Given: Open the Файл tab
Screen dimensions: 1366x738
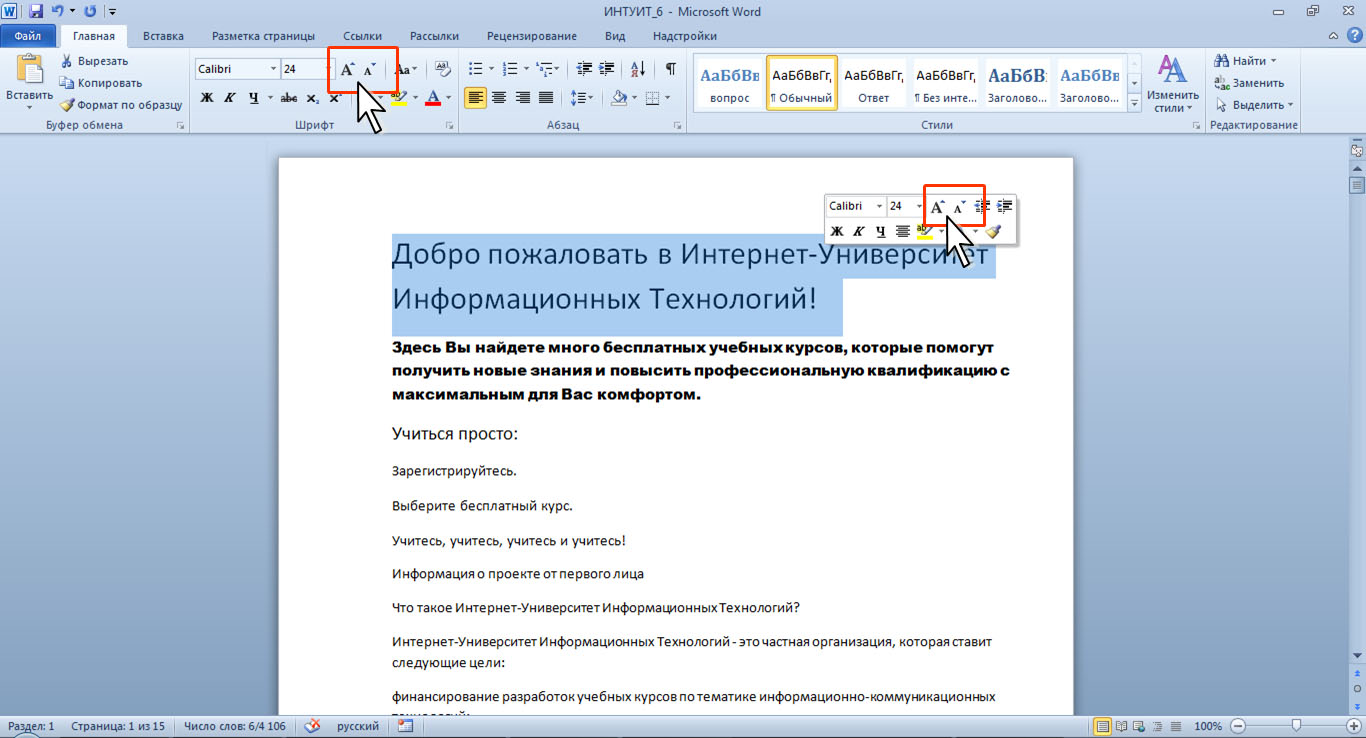Looking at the screenshot, I should pos(28,36).
